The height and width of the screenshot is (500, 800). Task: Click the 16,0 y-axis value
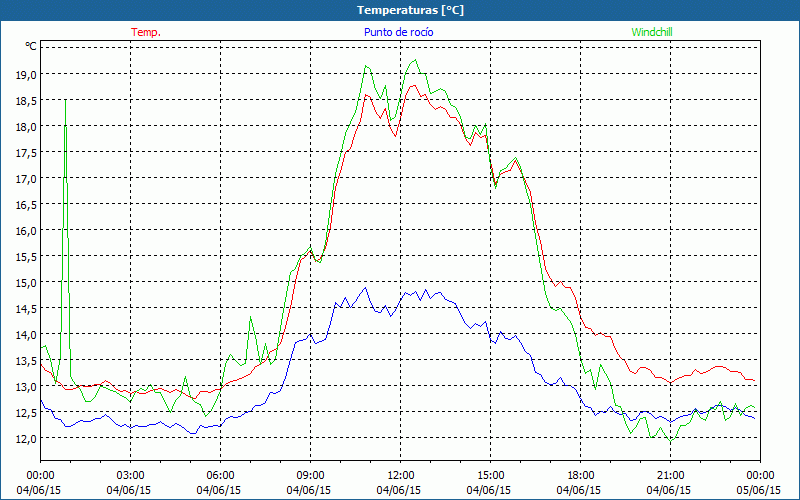click(27, 231)
